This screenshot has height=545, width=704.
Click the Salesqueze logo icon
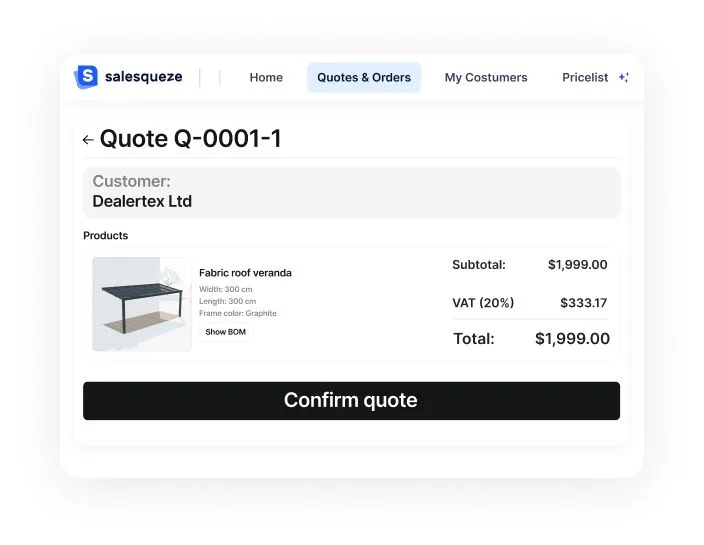(x=86, y=77)
